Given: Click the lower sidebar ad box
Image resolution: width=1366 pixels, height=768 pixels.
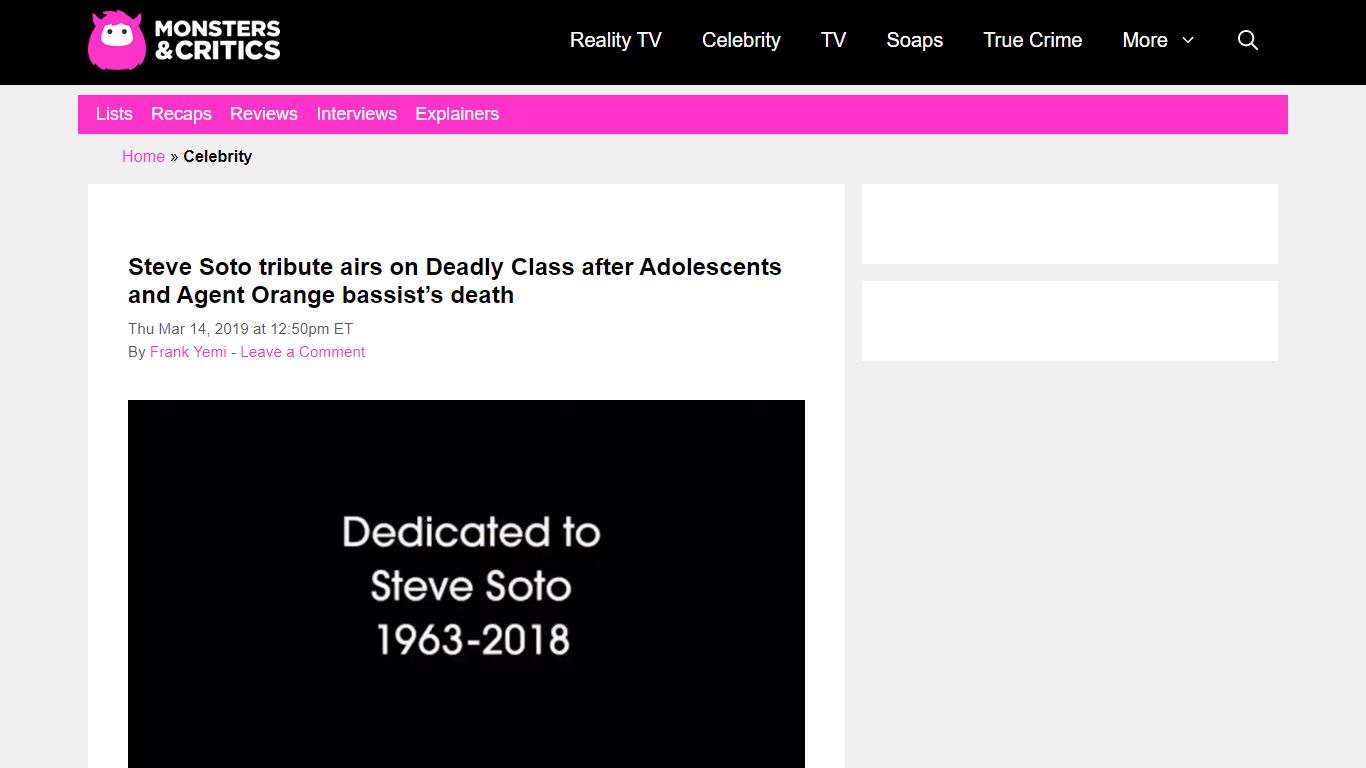Looking at the screenshot, I should [1070, 321].
